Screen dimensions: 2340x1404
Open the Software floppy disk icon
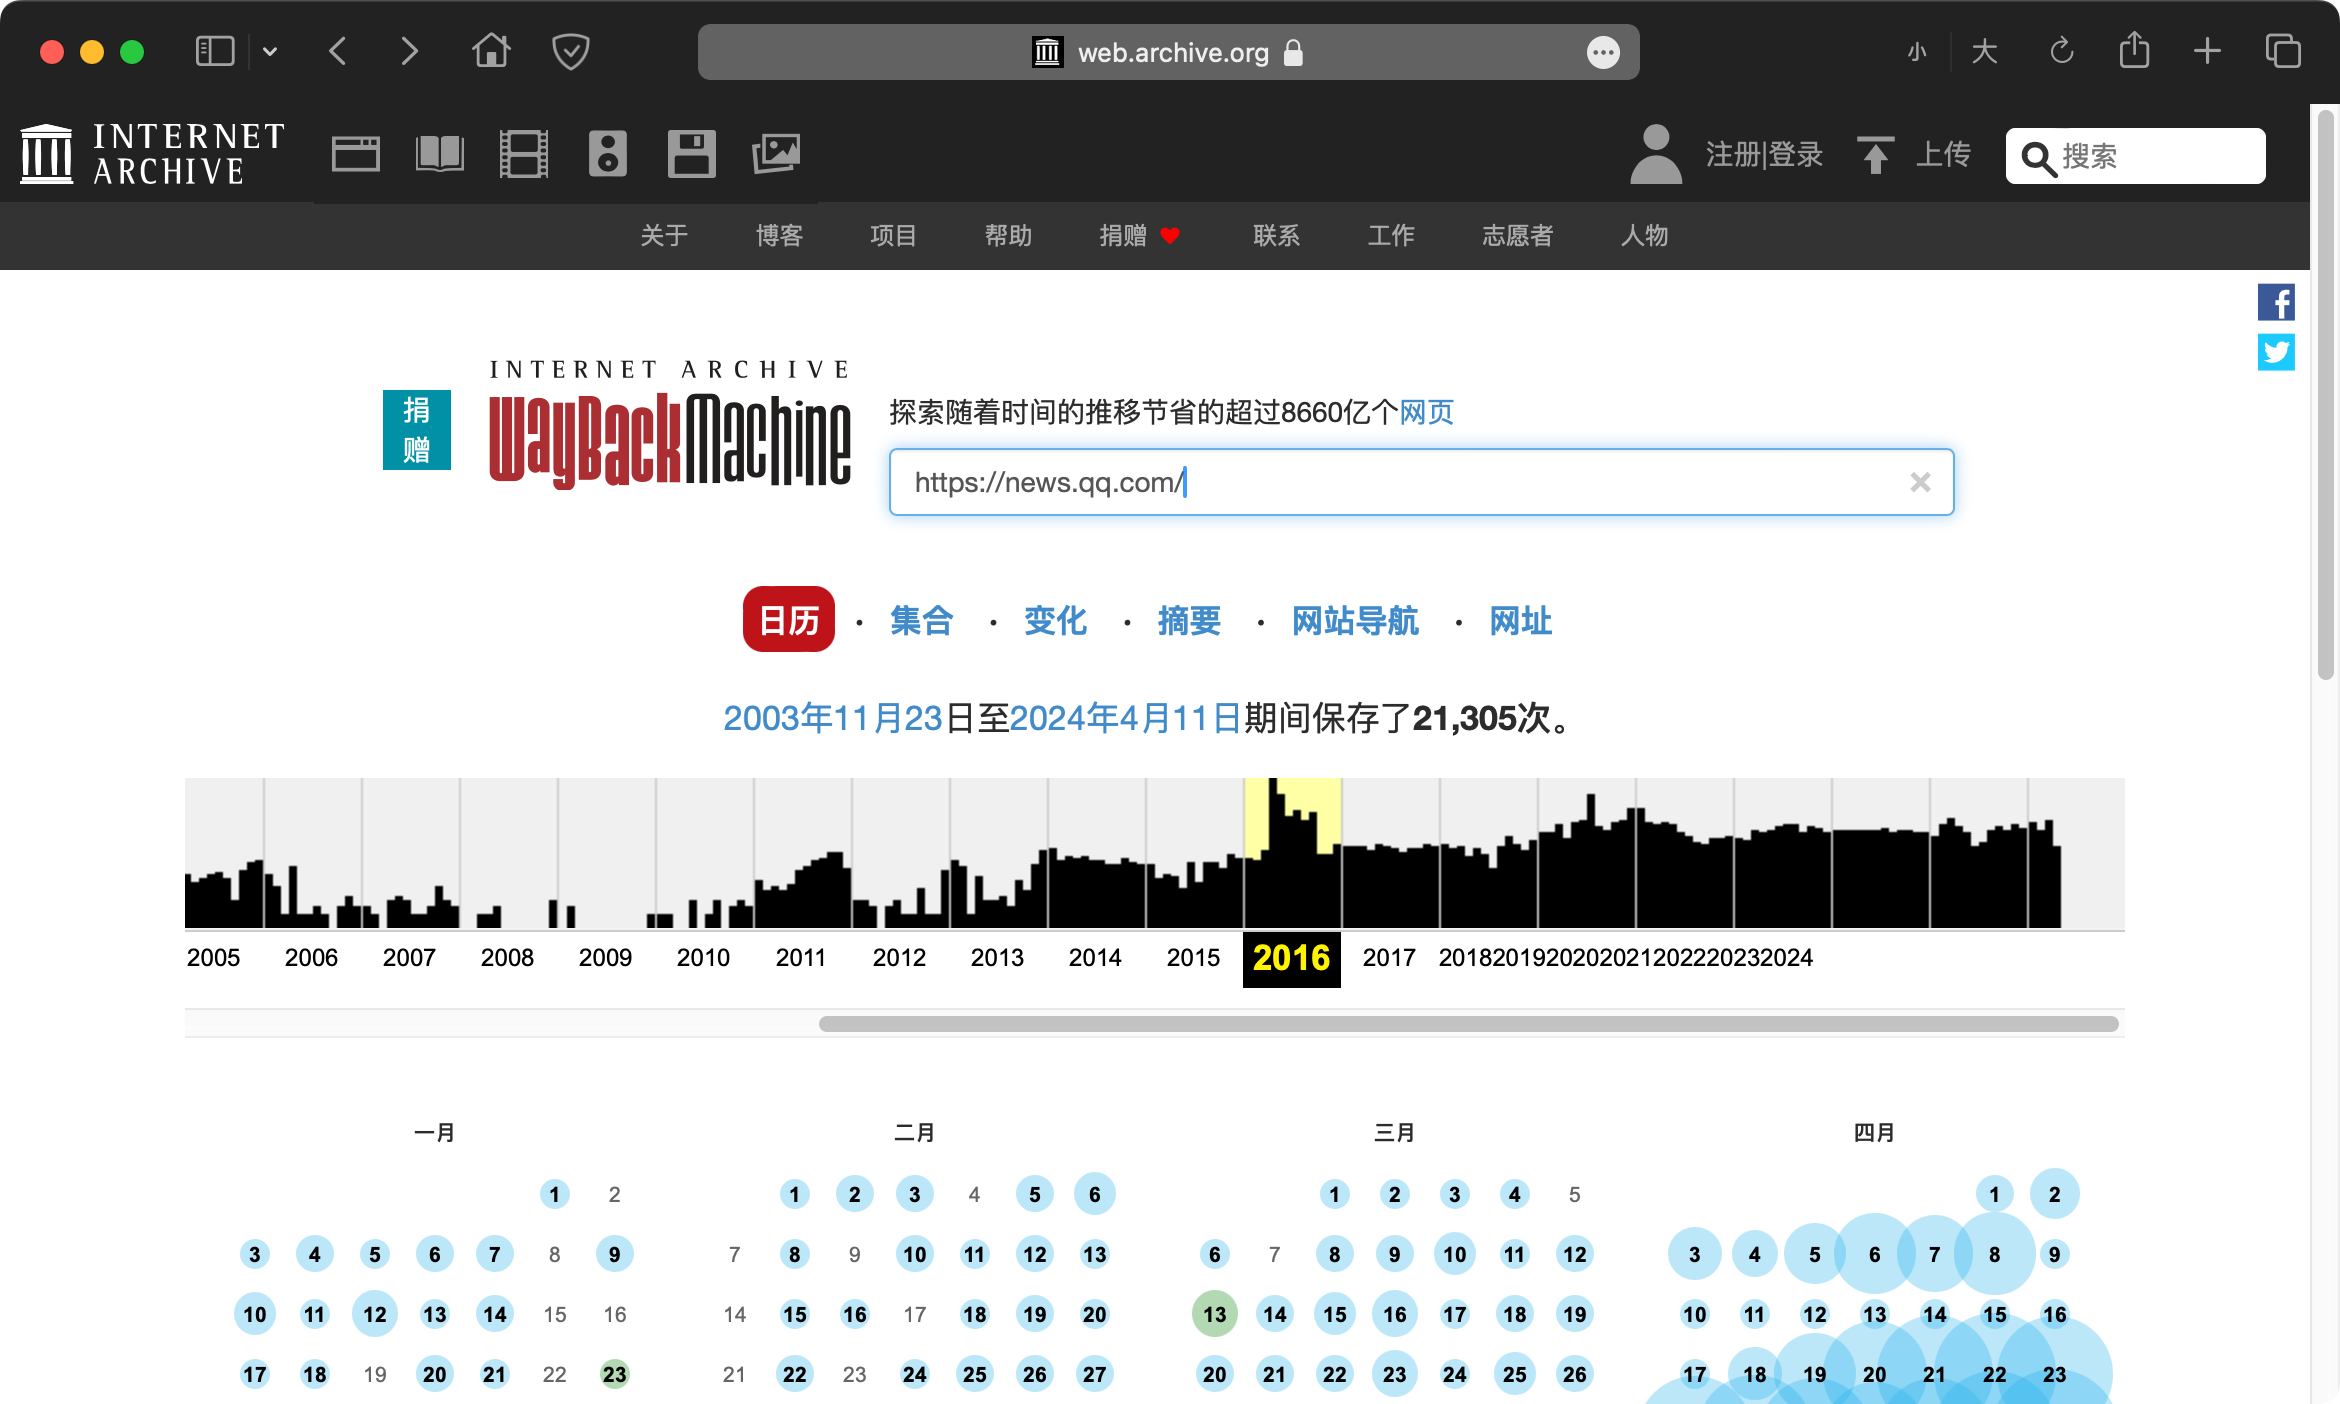click(692, 154)
